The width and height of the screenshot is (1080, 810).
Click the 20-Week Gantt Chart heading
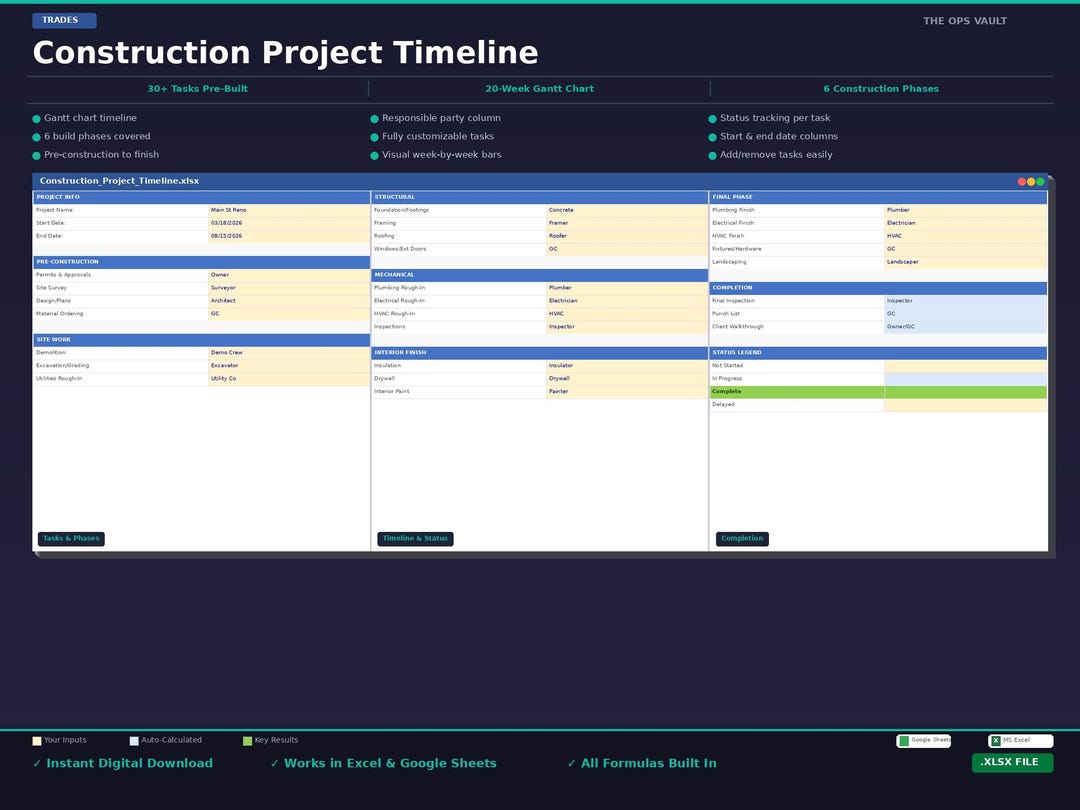click(539, 89)
